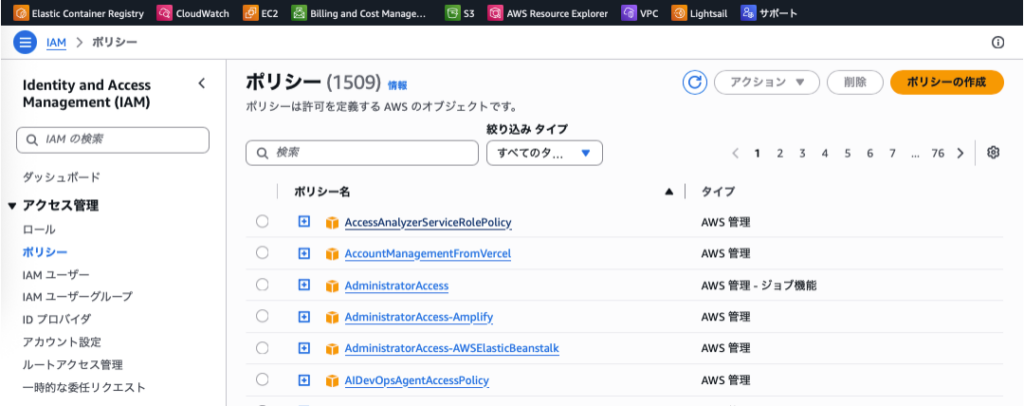Image resolution: width=1024 pixels, height=406 pixels.
Task: Open Elastic Container Registry shortcut icon
Action: point(21,12)
